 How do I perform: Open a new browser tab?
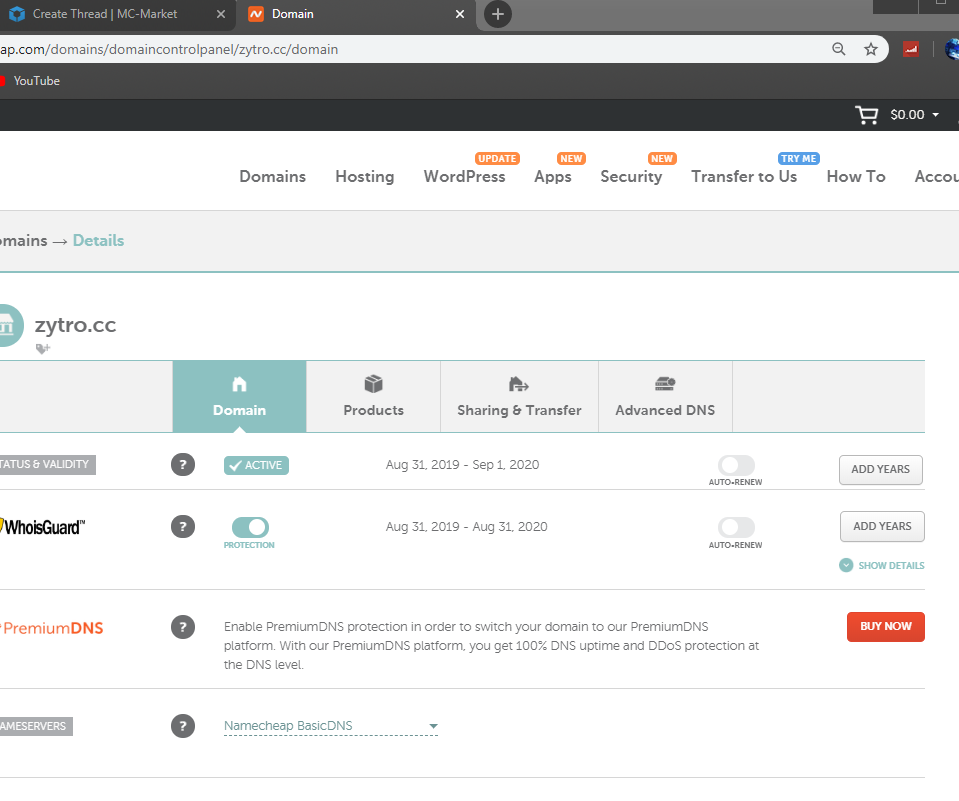pyautogui.click(x=498, y=14)
